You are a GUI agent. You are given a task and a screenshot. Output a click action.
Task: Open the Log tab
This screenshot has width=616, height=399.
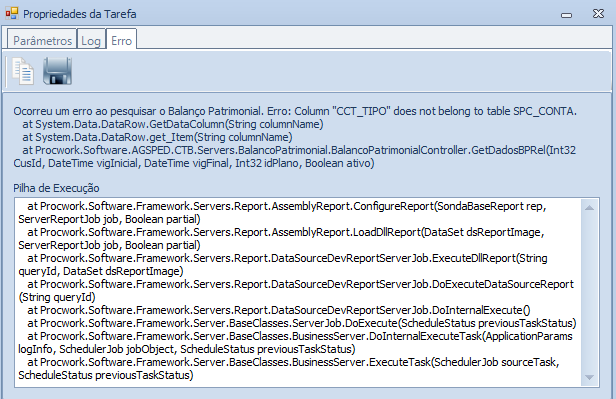coord(91,40)
